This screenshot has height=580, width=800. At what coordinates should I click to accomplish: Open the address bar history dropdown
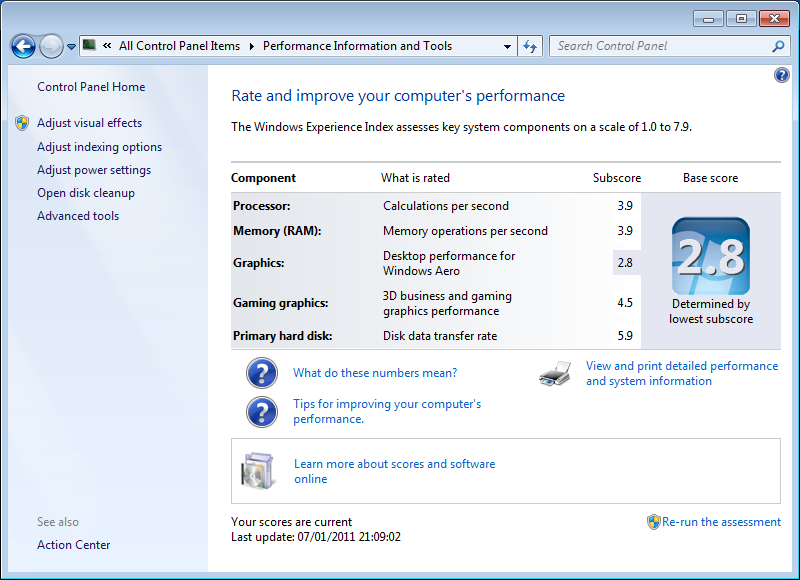coord(507,46)
